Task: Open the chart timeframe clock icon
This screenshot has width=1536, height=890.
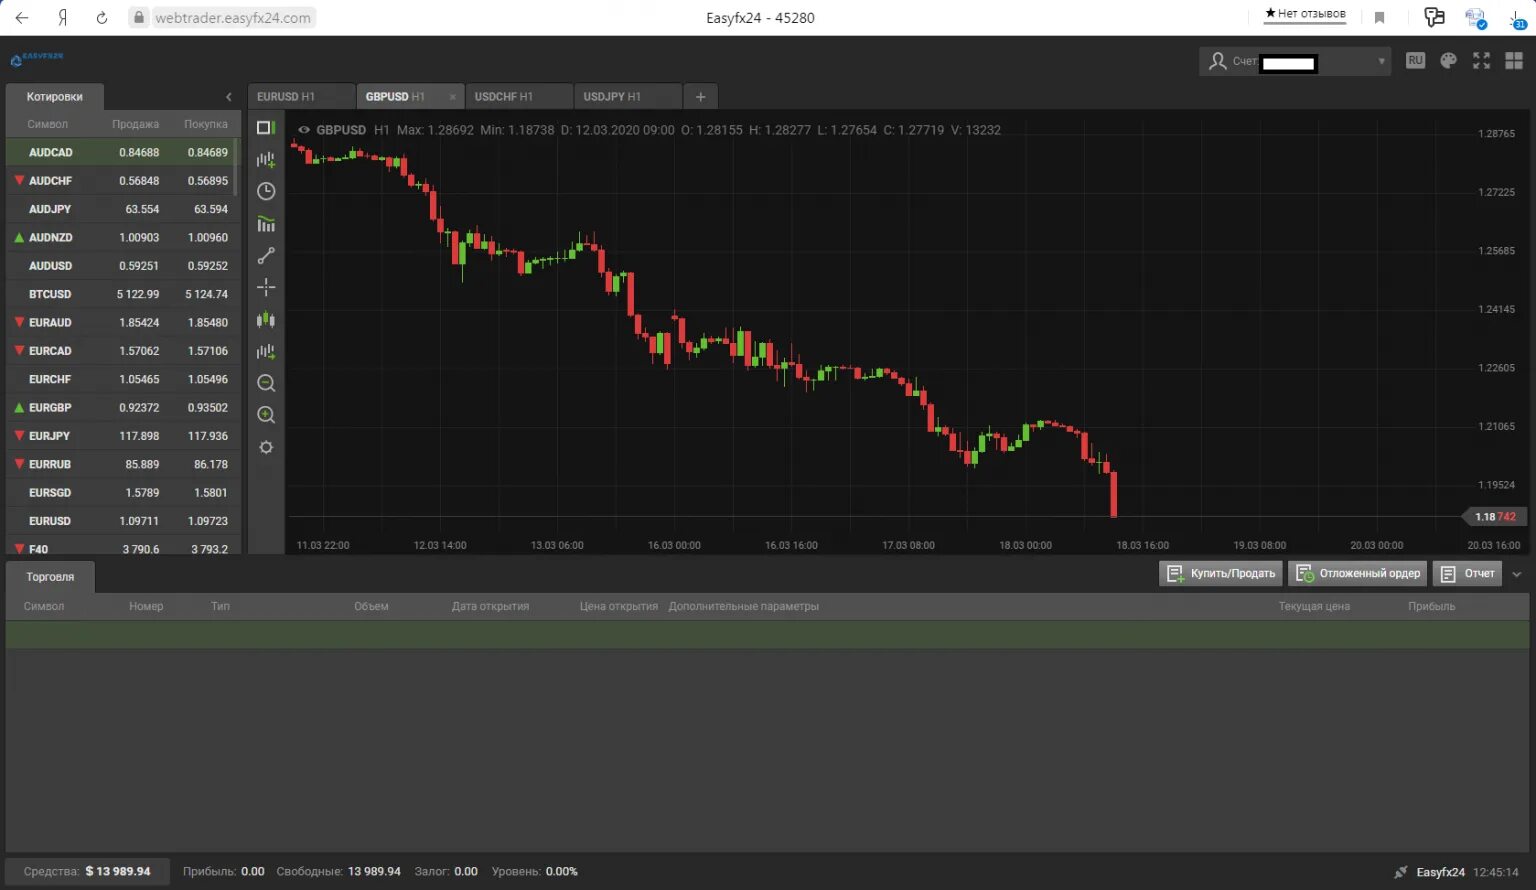Action: point(266,191)
